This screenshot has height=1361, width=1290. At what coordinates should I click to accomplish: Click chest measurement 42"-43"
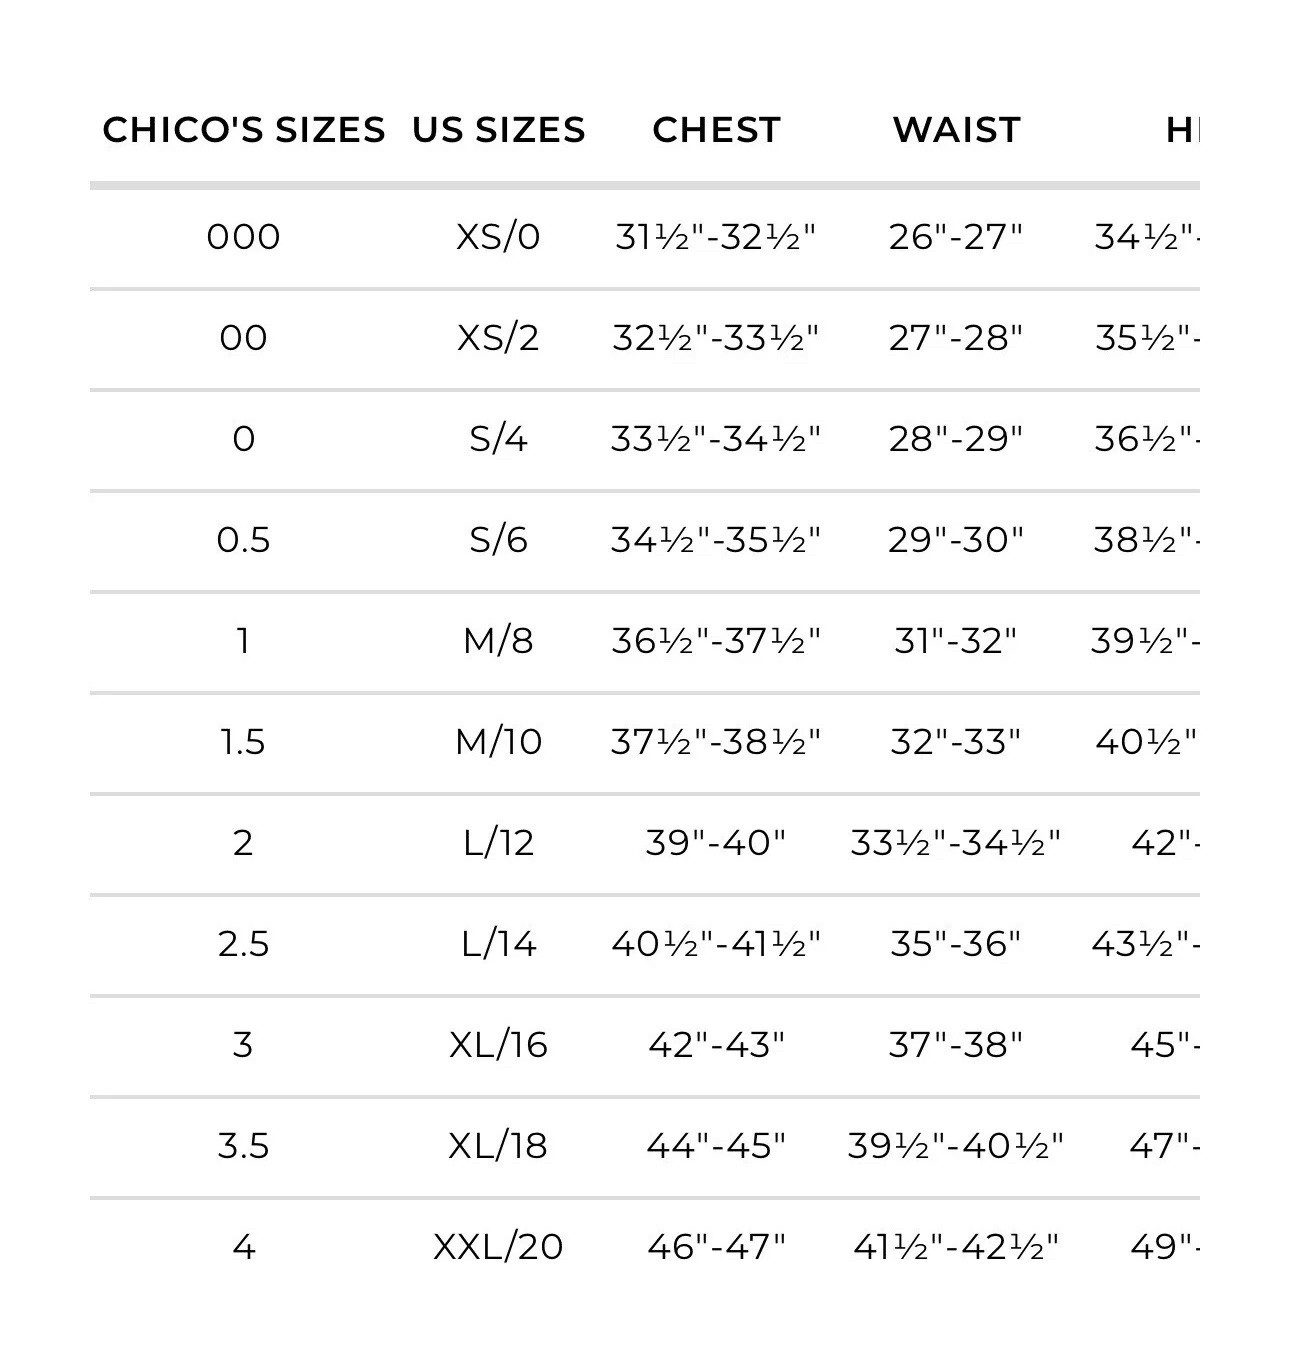coord(716,1045)
